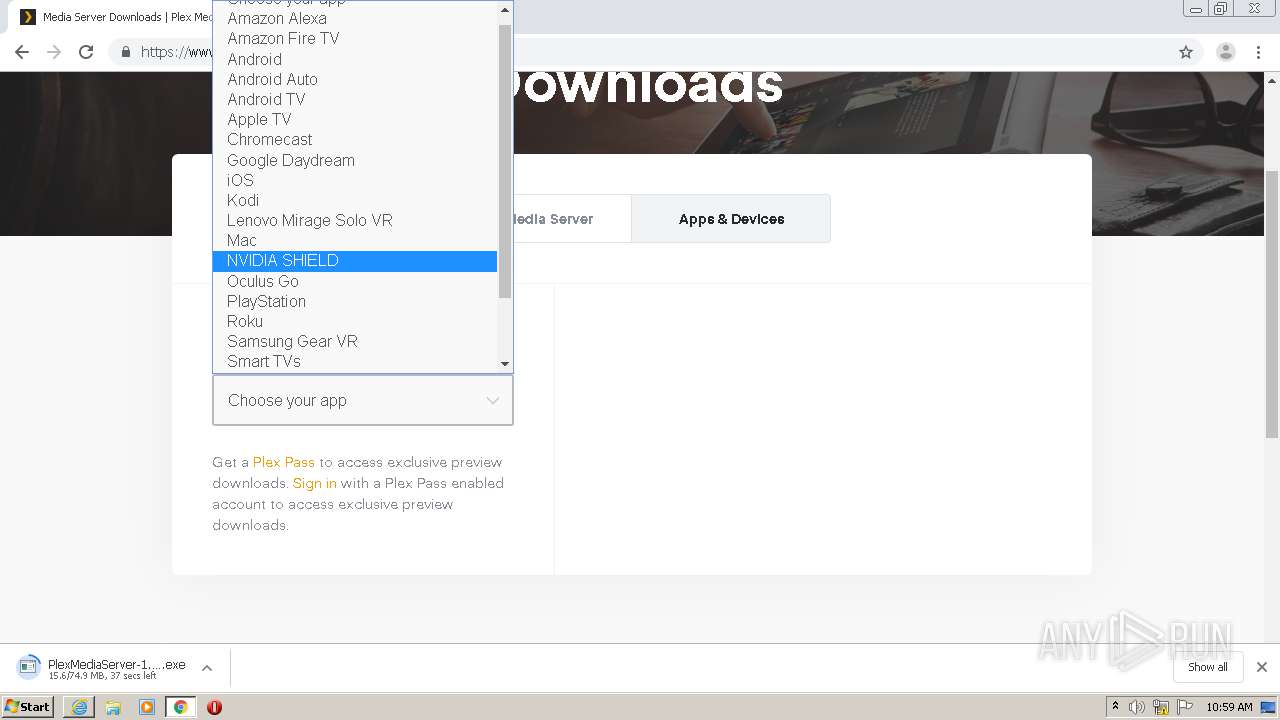Click the browser forward arrow

pyautogui.click(x=54, y=52)
